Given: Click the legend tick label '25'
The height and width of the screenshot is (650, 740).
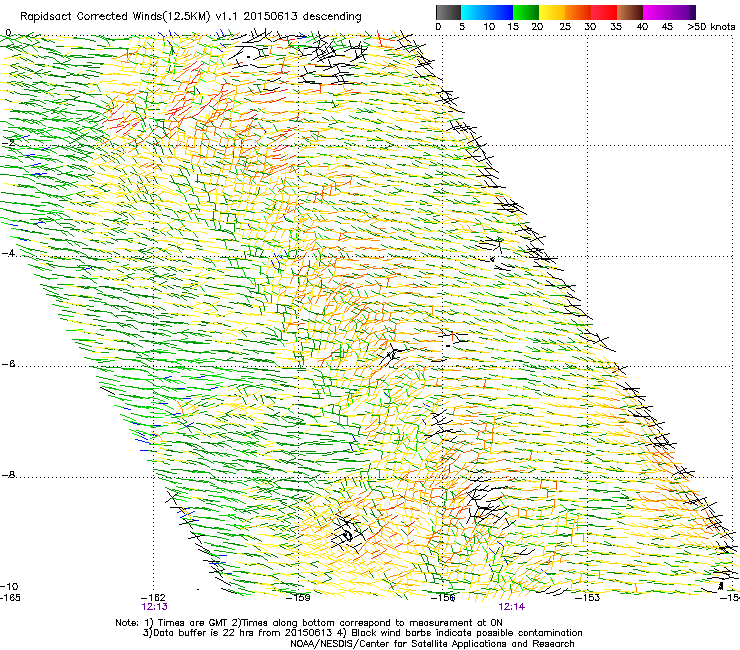Looking at the screenshot, I should (565, 27).
